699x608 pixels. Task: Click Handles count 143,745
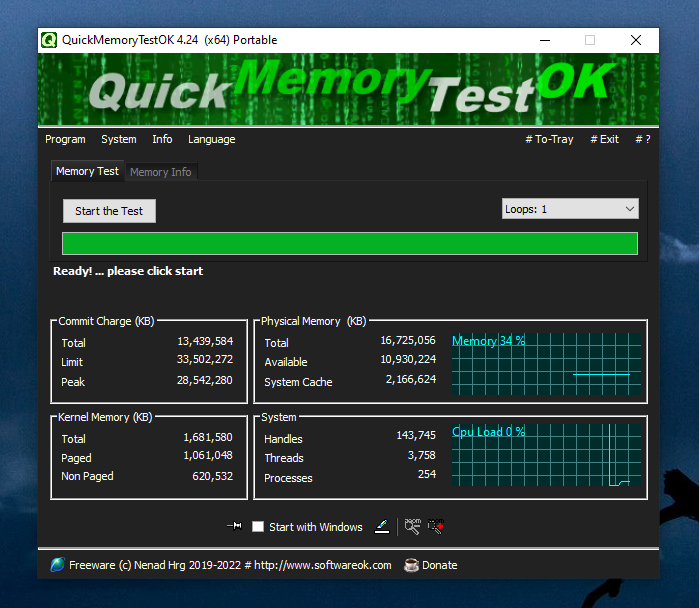(x=416, y=435)
